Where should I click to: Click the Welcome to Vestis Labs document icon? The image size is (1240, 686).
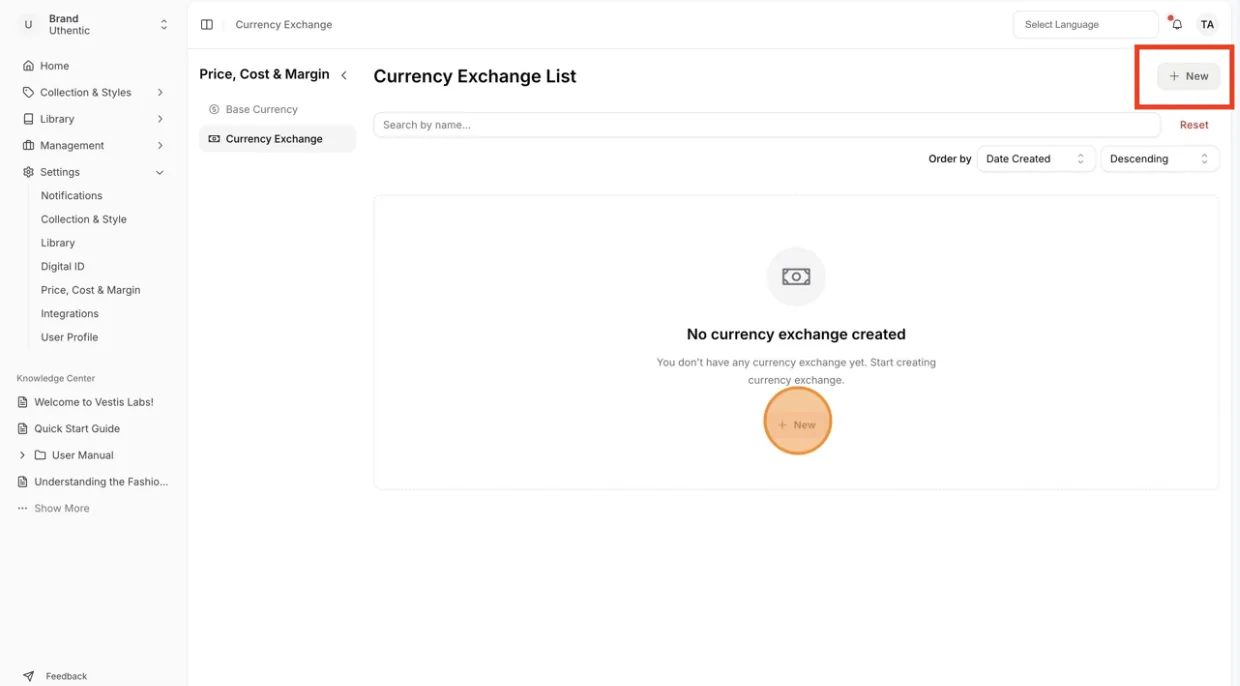[23, 402]
